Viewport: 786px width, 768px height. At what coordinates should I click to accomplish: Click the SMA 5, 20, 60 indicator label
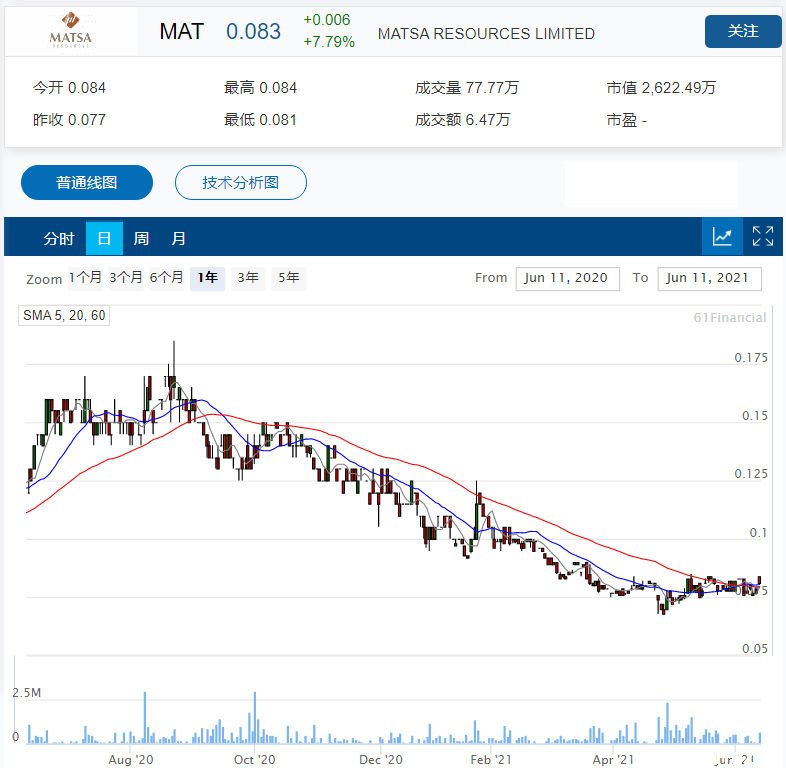[64, 315]
